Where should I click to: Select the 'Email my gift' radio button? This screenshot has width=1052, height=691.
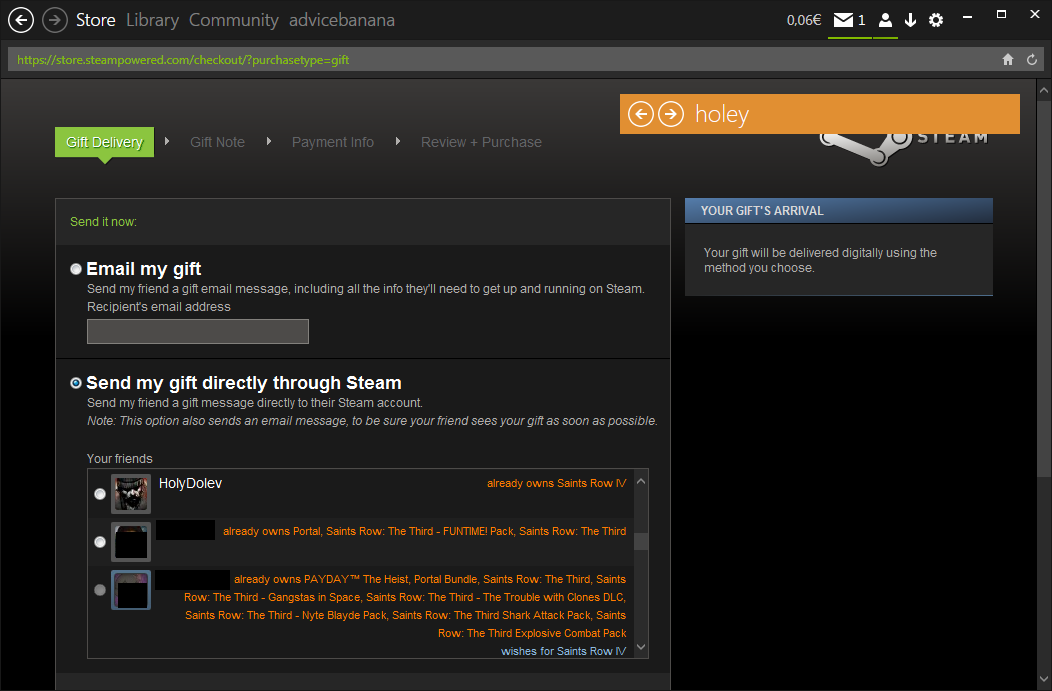(77, 269)
